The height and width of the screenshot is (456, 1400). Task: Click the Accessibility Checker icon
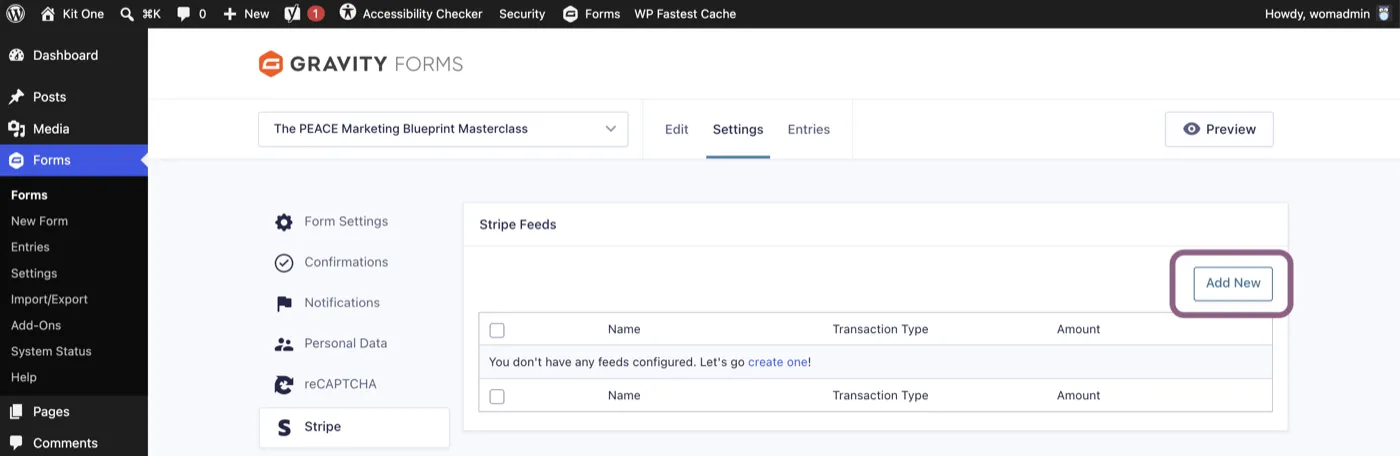[x=347, y=13]
